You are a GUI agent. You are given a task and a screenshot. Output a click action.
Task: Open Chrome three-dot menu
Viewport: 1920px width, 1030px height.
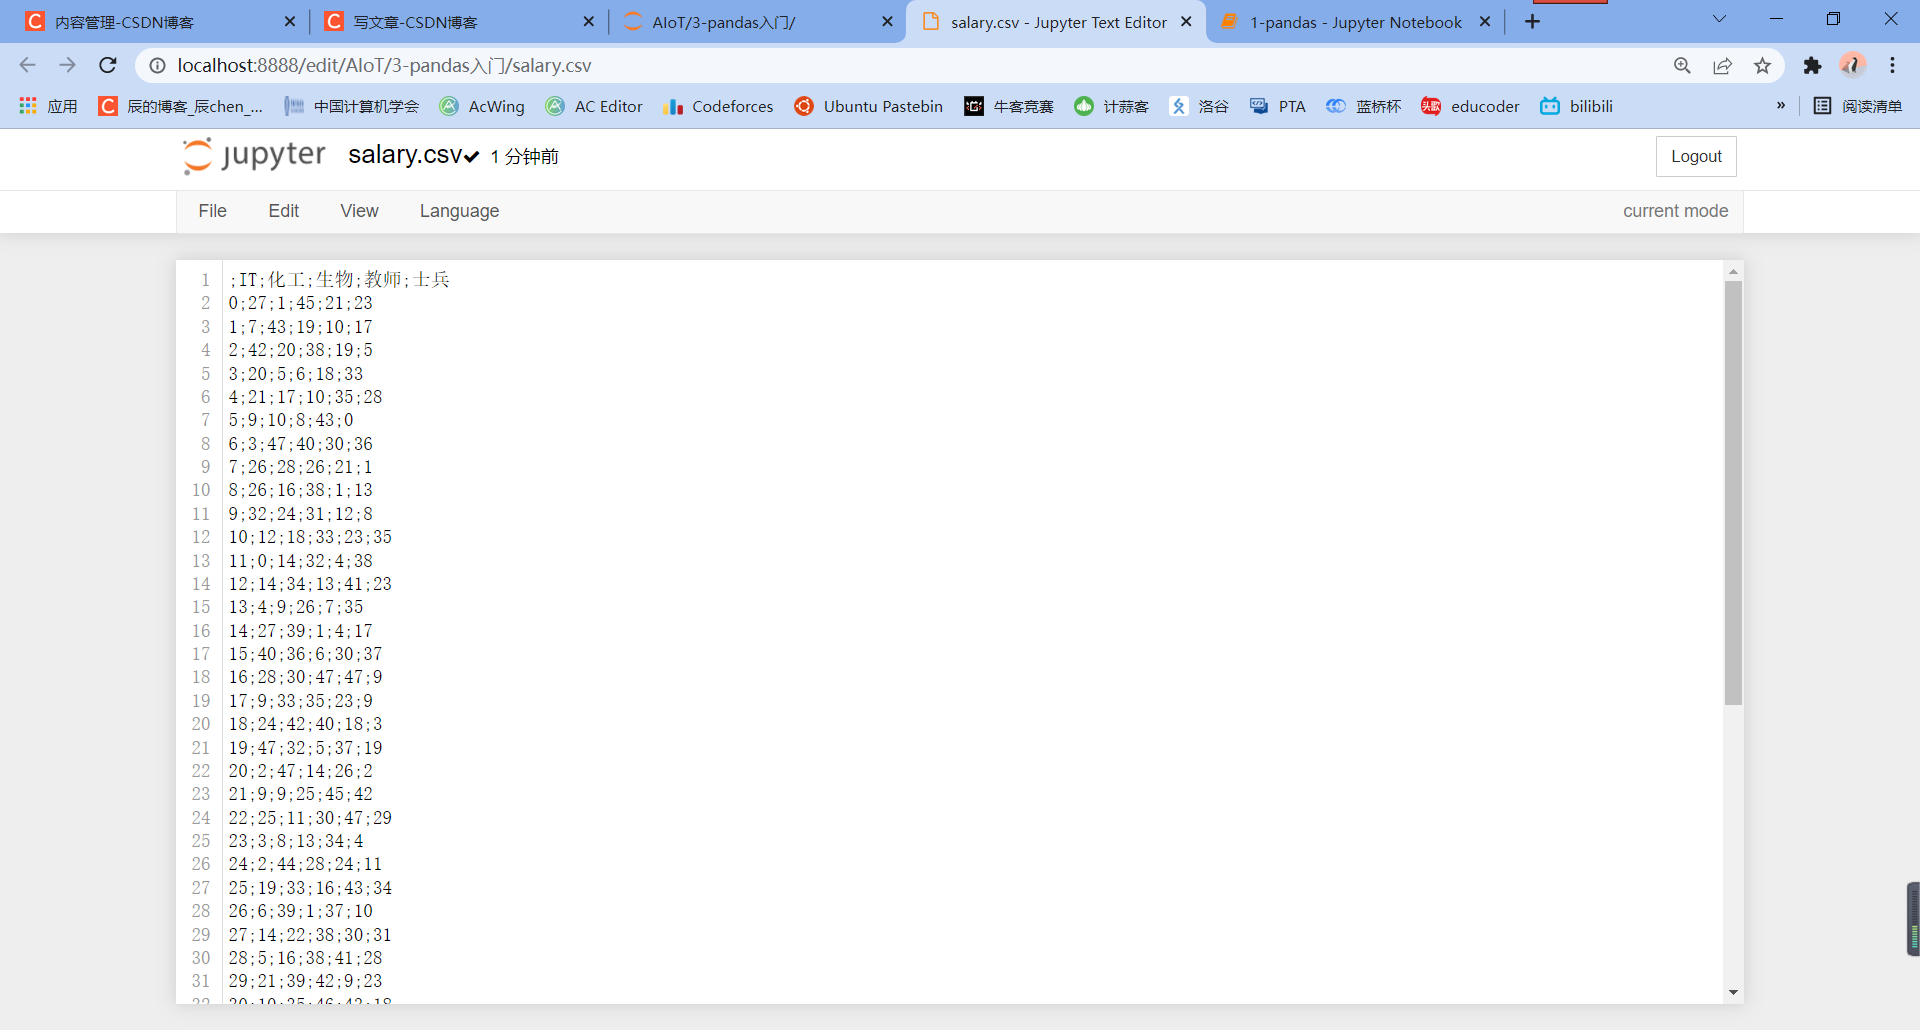1892,65
